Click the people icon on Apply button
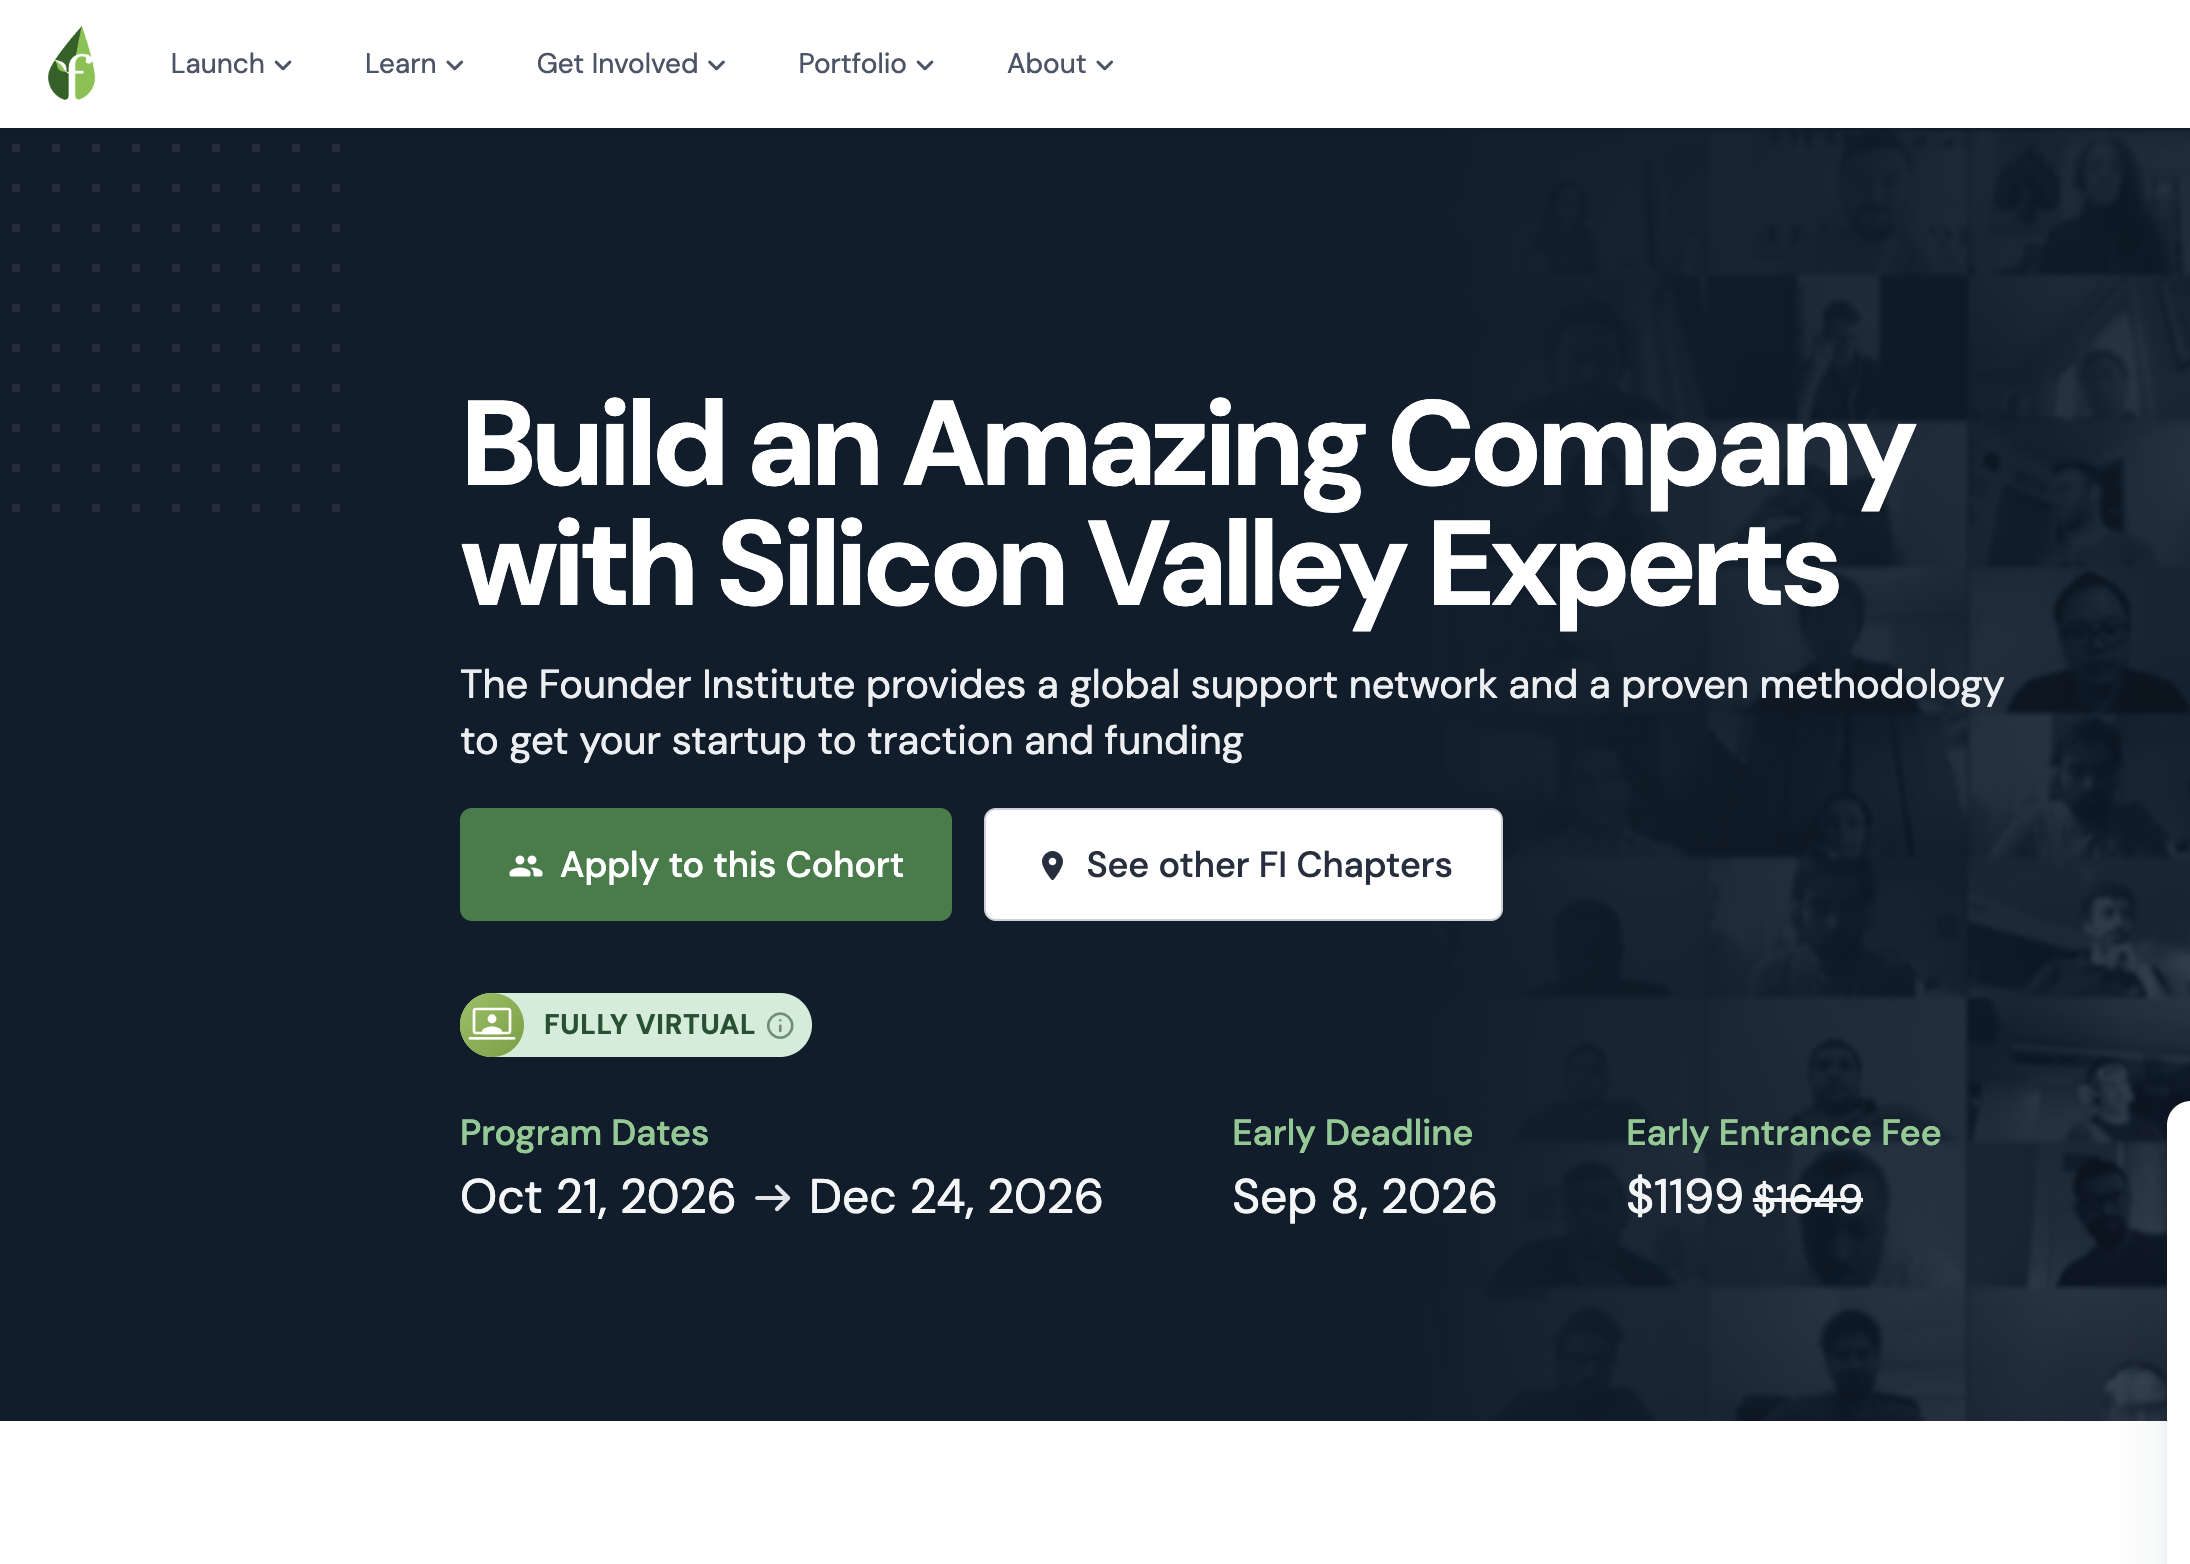Screen dimensions: 2190x1564 tap(526, 866)
